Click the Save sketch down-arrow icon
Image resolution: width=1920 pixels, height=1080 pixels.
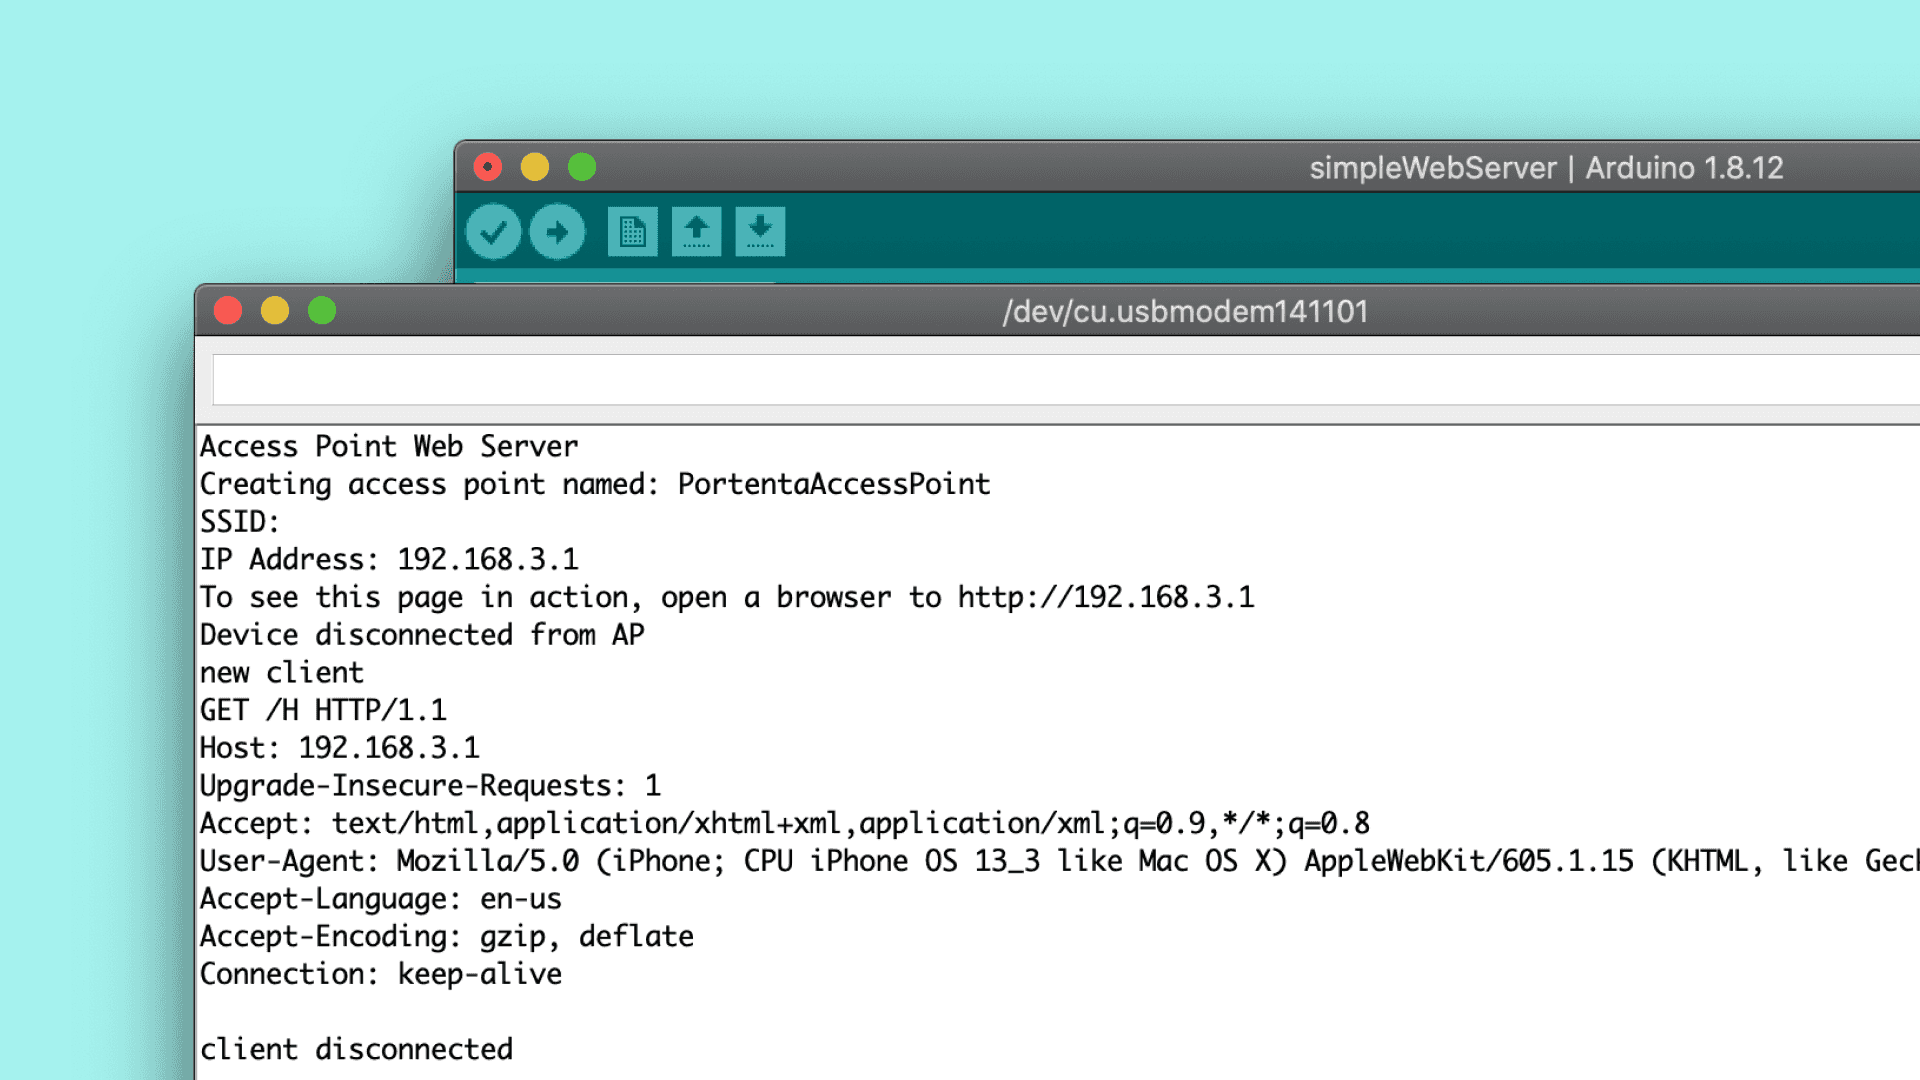760,232
